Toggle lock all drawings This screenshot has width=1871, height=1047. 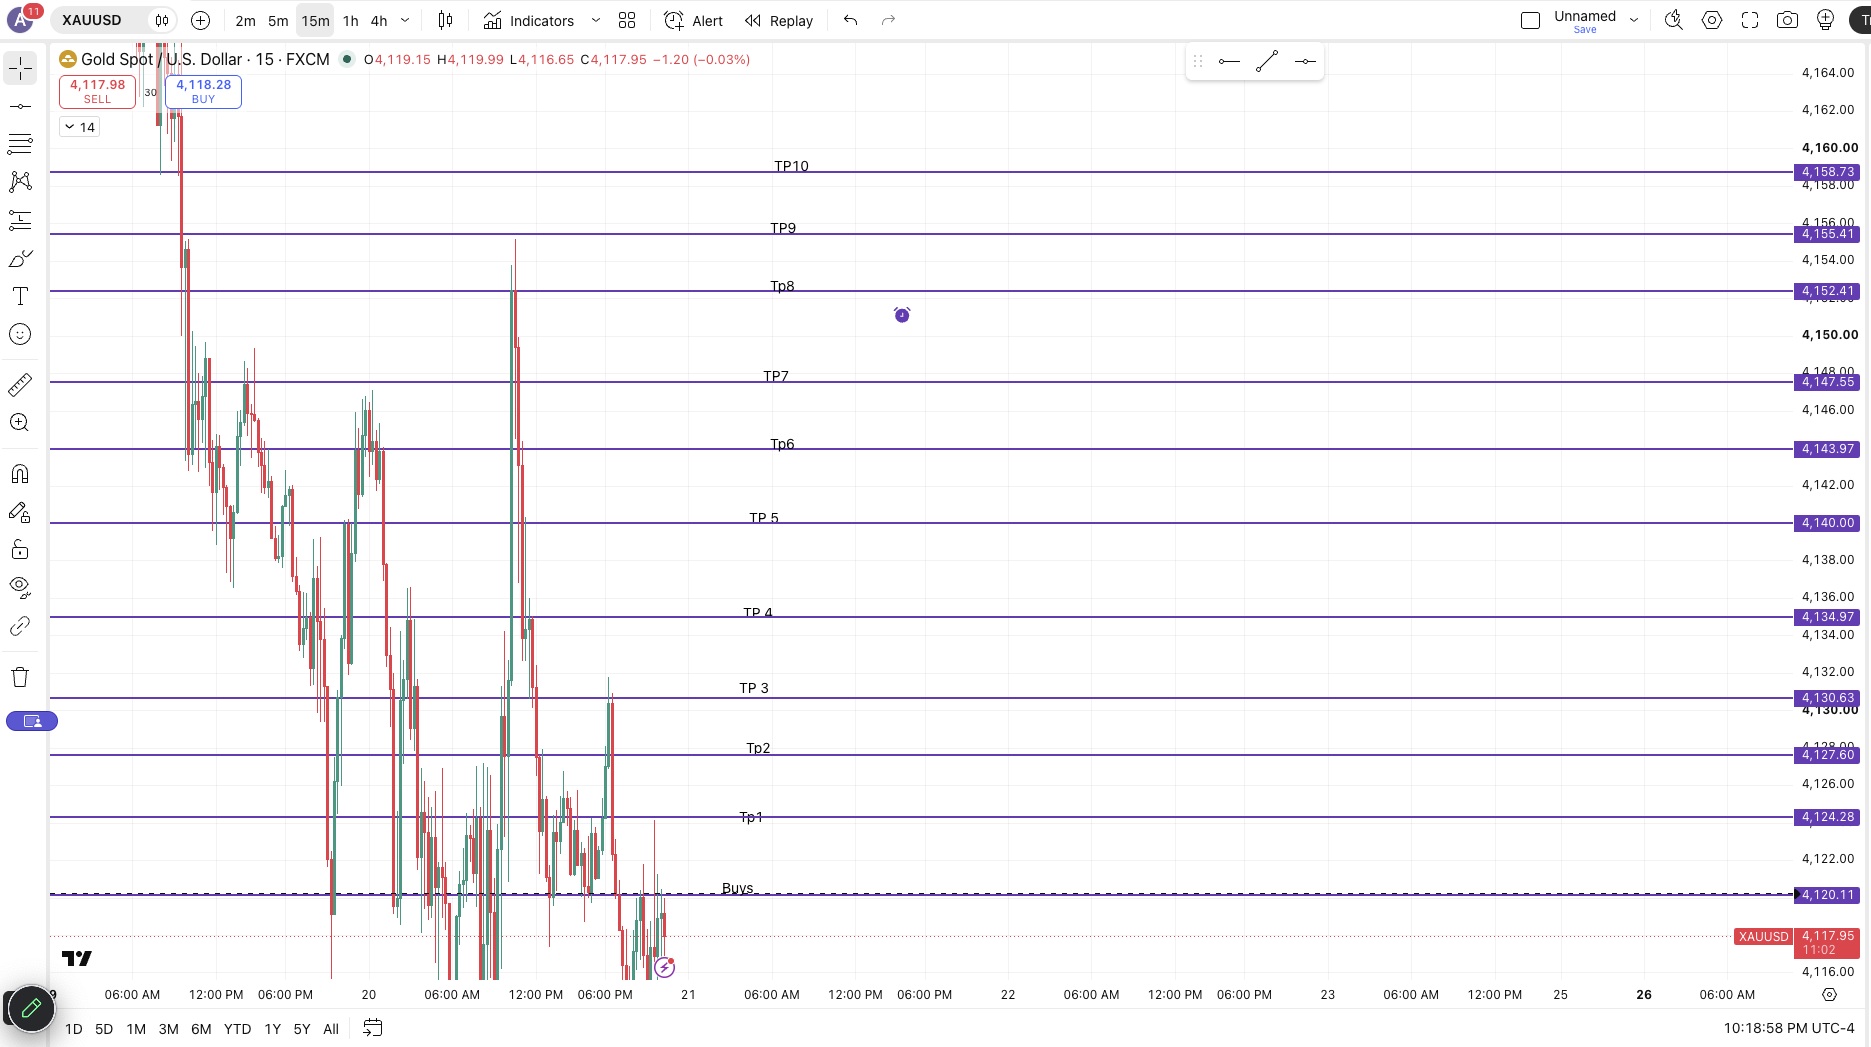pyautogui.click(x=20, y=550)
